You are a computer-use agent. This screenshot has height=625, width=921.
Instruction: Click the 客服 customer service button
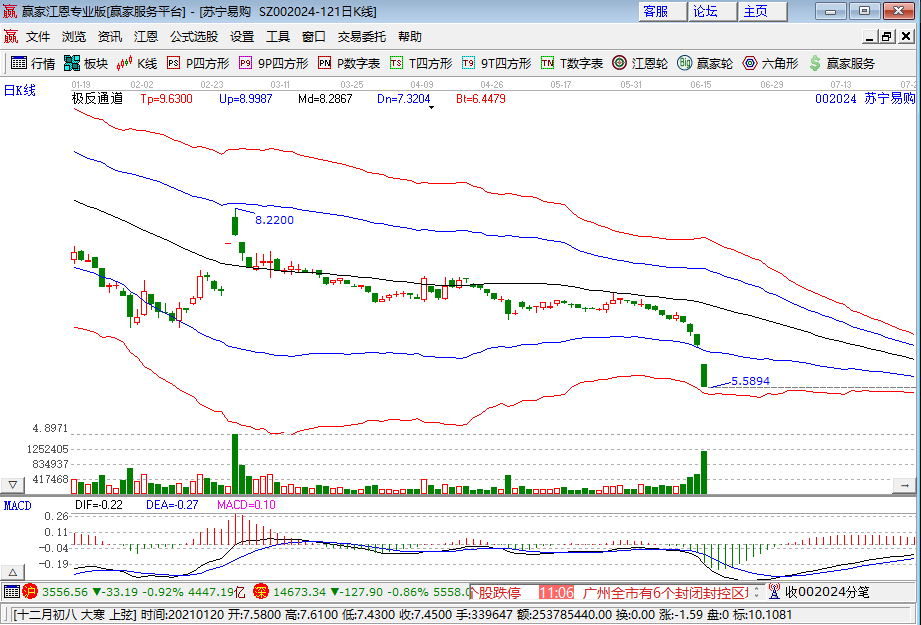tap(660, 11)
